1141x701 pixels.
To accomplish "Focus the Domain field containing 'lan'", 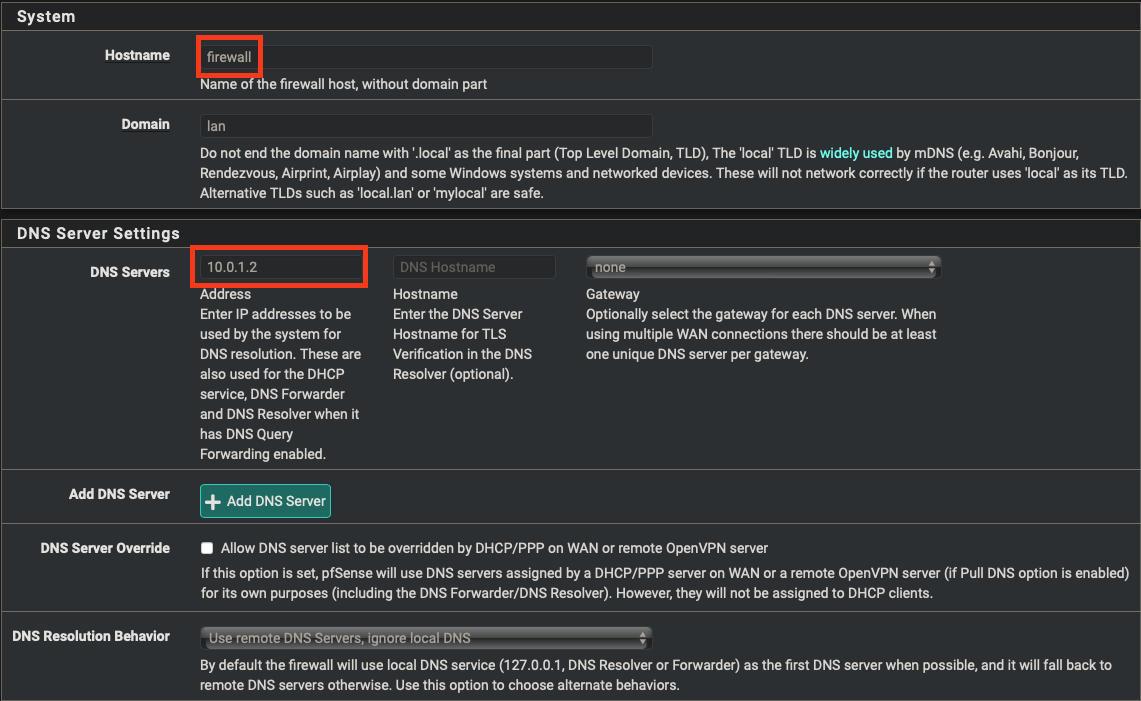I will [x=425, y=126].
